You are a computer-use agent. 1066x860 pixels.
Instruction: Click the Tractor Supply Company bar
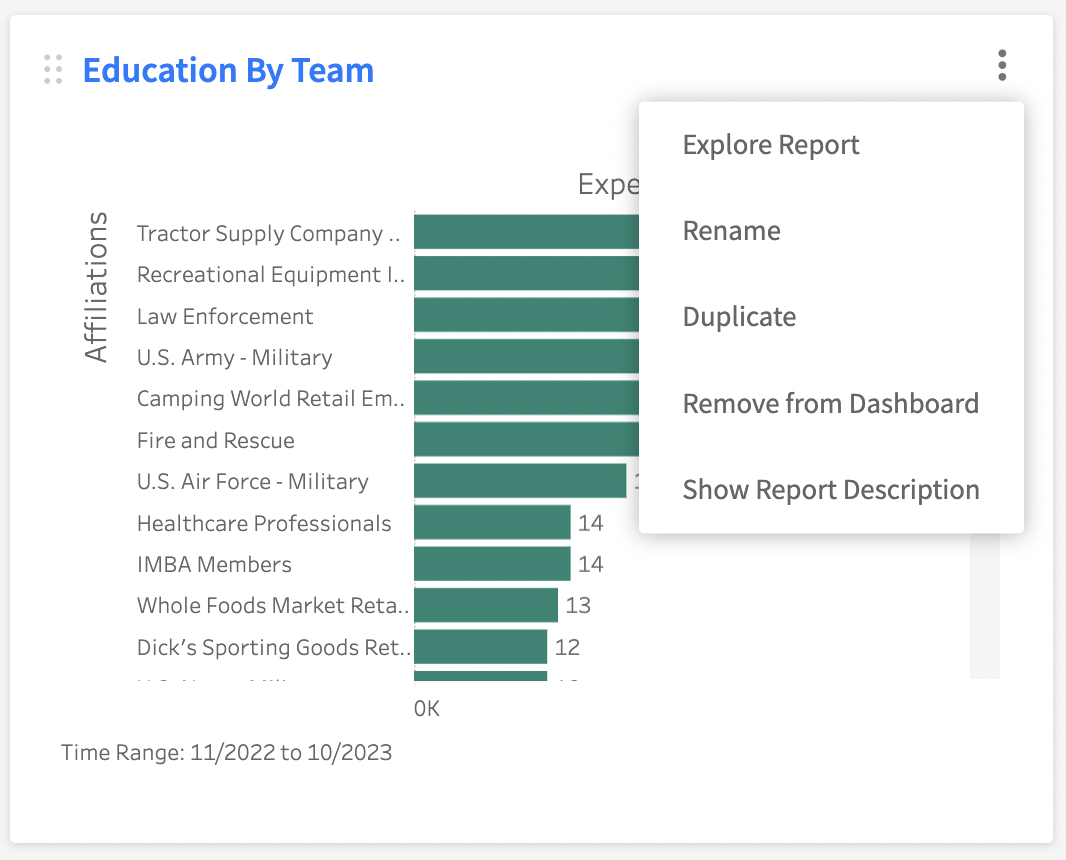pos(526,232)
